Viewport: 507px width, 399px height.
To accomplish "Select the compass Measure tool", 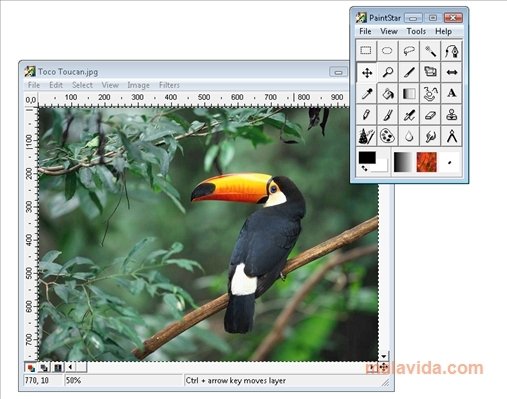I will 452,136.
